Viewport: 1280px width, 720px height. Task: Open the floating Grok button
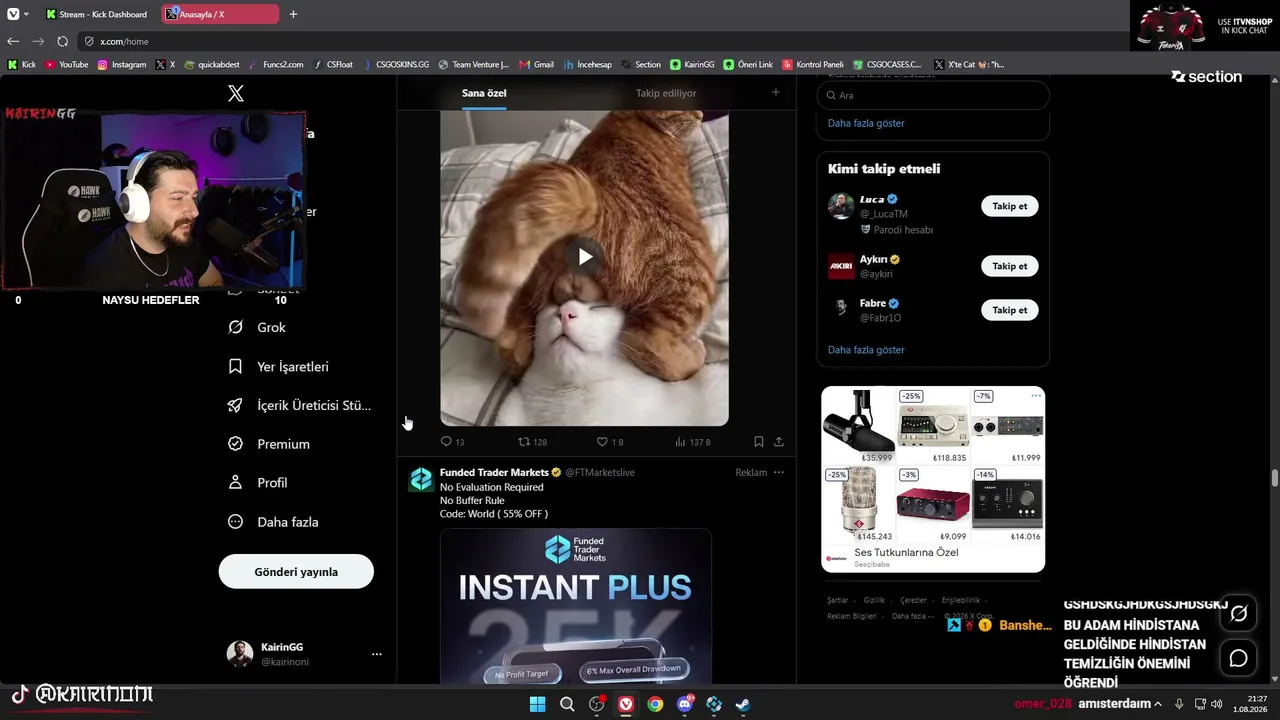click(x=1239, y=613)
